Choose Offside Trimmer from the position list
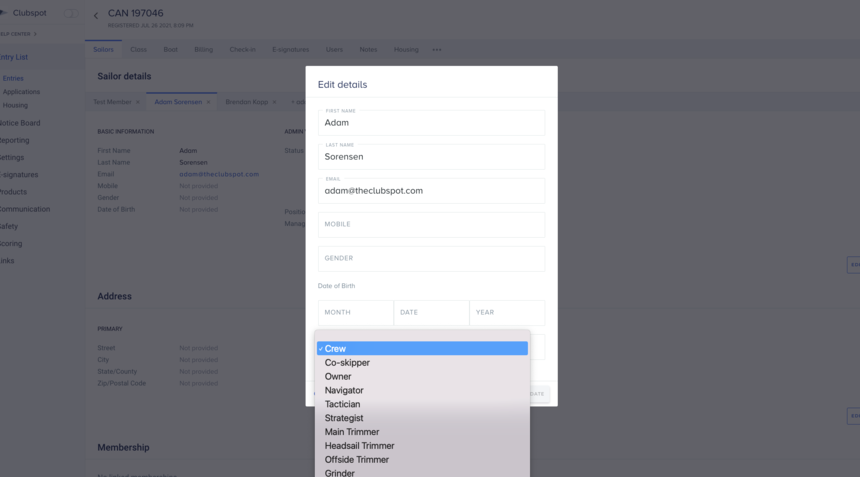Image resolution: width=860 pixels, height=477 pixels. [422, 459]
